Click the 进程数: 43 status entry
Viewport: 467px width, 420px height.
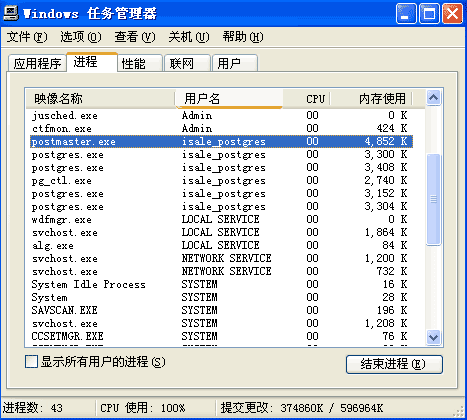tap(32, 408)
